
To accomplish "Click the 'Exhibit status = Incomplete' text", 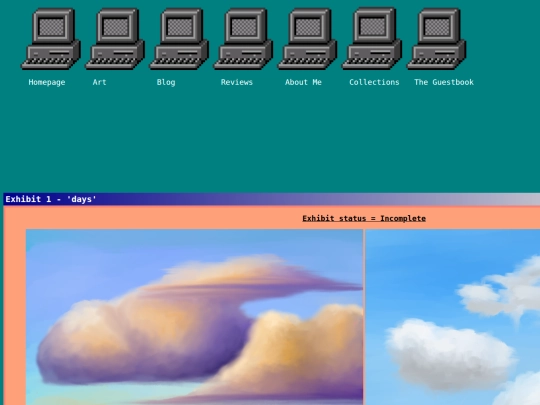I will (x=364, y=218).
